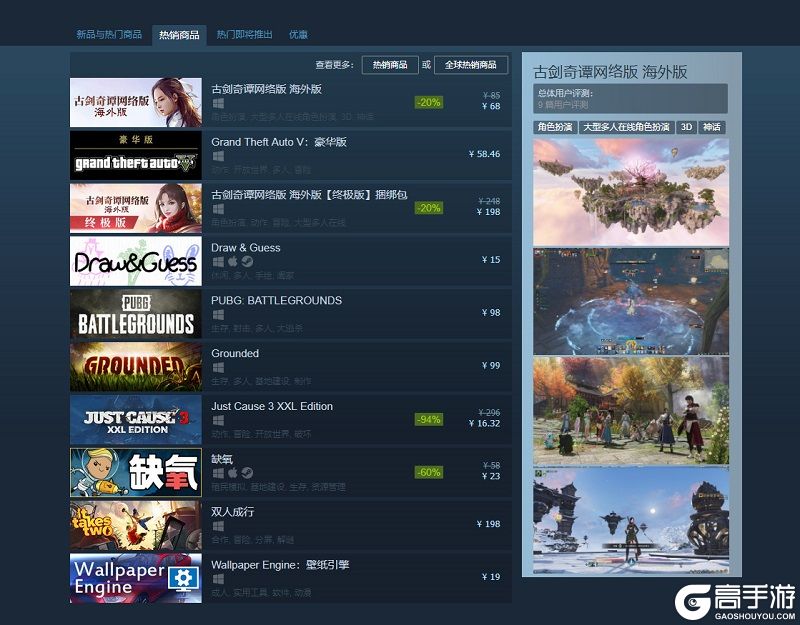Viewport: 800px width, 625px height.
Task: Open the autumn village characters screenshot
Action: pos(631,411)
